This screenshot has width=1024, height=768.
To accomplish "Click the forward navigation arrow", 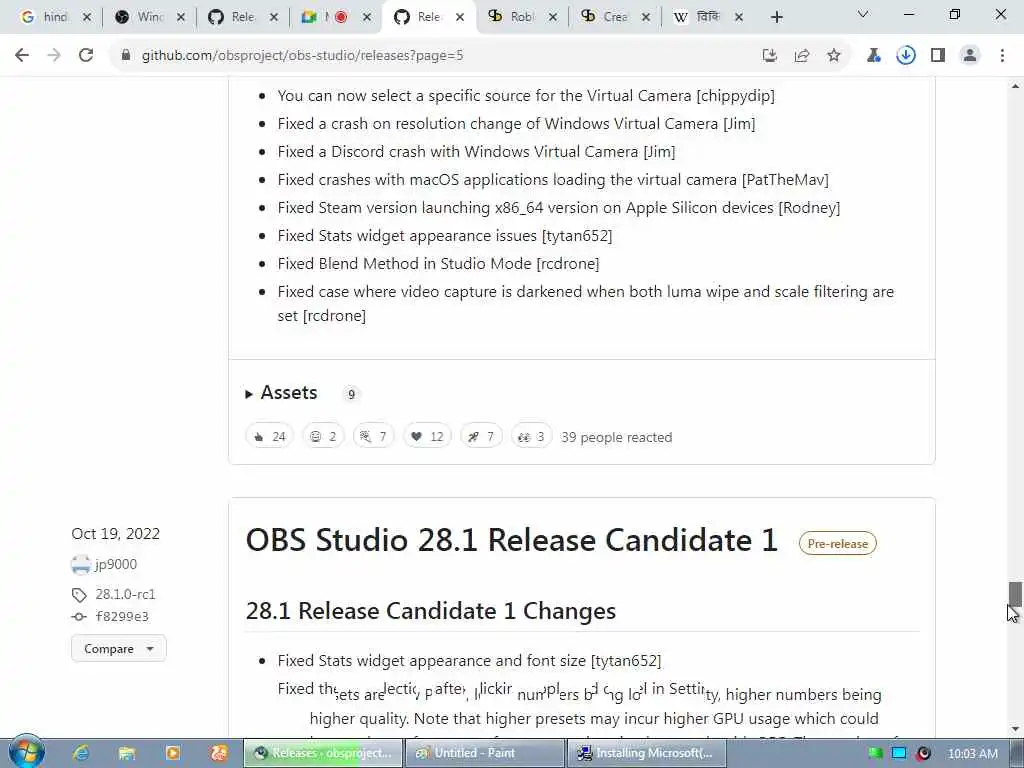I will pos(54,56).
